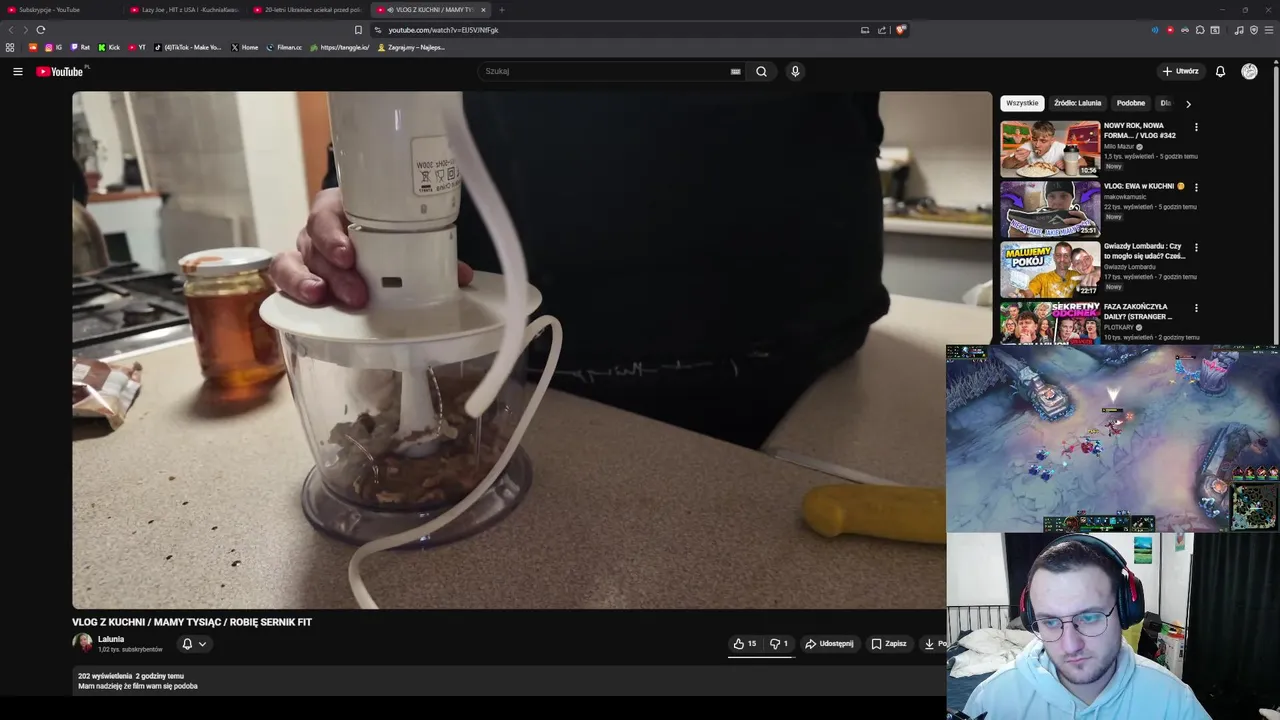Click the Utwórz create button
The width and height of the screenshot is (1280, 720).
pyautogui.click(x=1180, y=71)
